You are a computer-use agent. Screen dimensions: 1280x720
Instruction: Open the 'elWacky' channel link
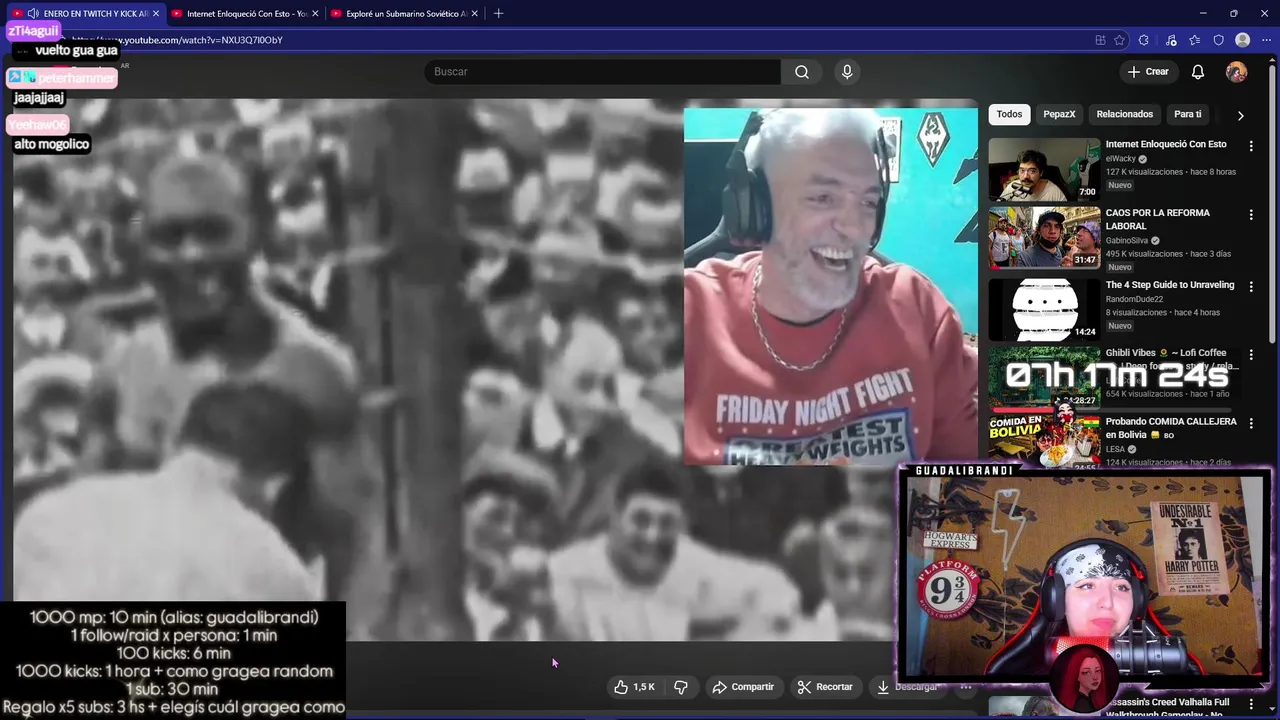coord(1121,158)
